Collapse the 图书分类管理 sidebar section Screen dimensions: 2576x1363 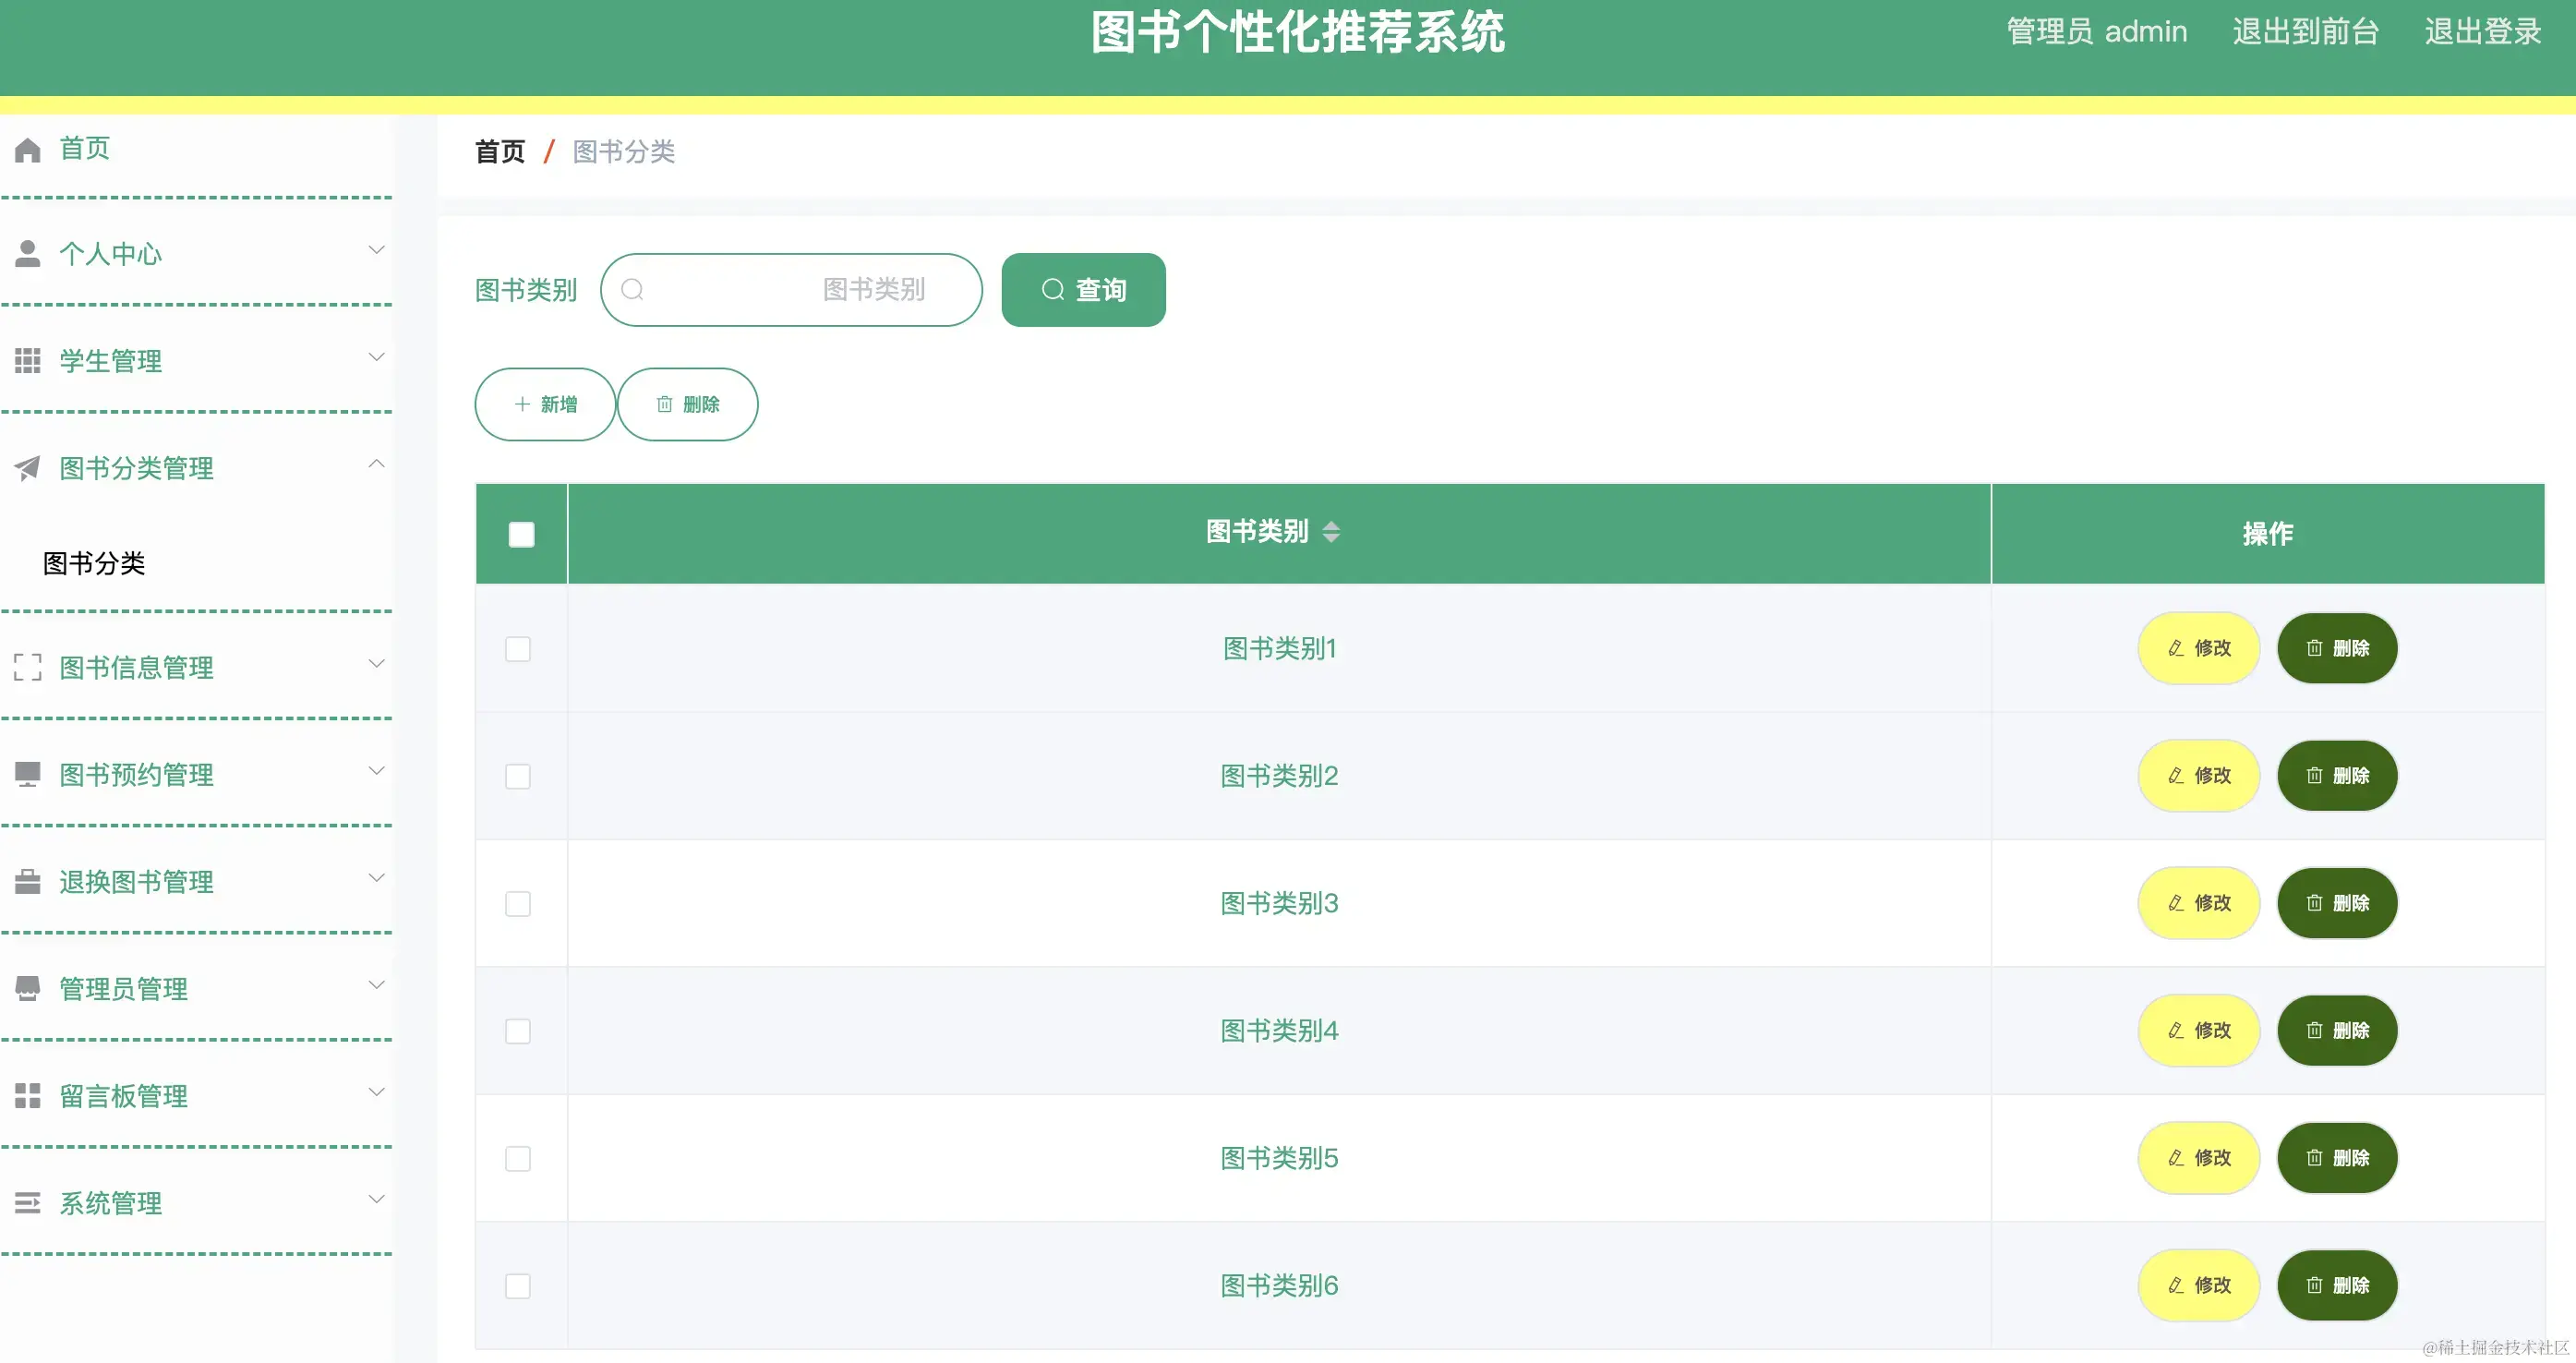377,463
